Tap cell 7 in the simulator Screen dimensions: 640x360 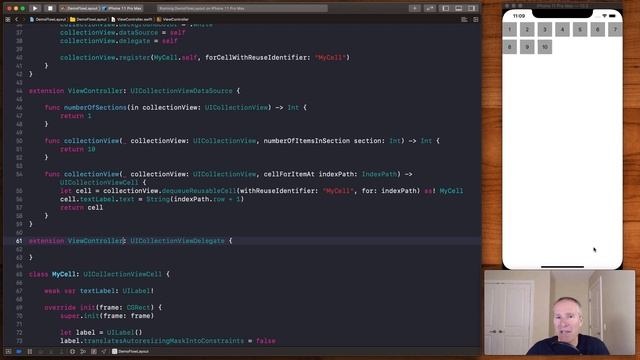pyautogui.click(x=615, y=29)
